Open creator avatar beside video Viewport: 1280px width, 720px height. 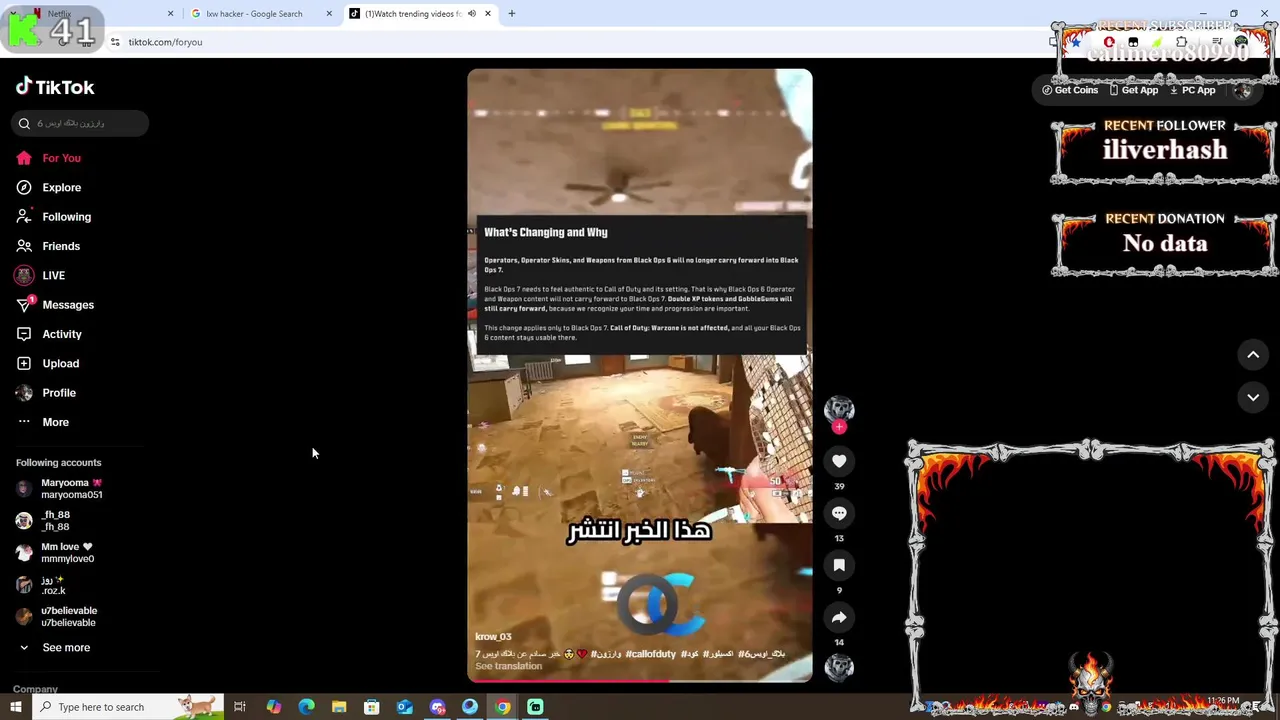pyautogui.click(x=839, y=408)
